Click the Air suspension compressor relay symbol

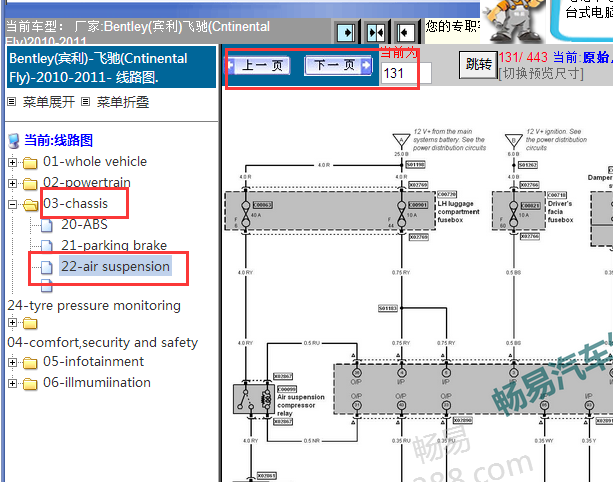pos(254,399)
